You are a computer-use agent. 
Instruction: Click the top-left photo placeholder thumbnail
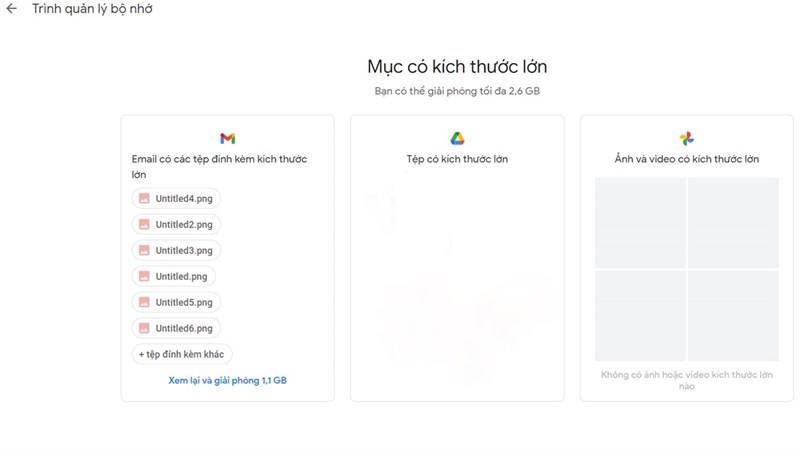640,222
